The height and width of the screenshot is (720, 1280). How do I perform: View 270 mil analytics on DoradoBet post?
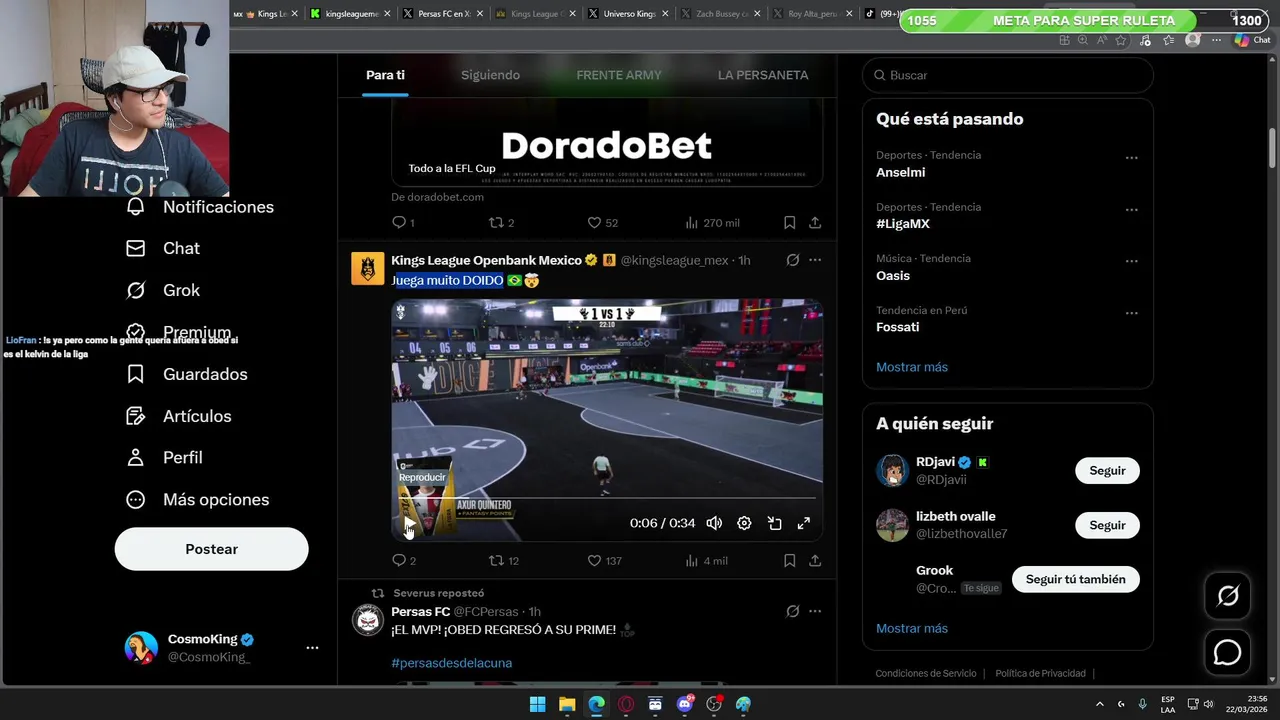click(x=712, y=223)
